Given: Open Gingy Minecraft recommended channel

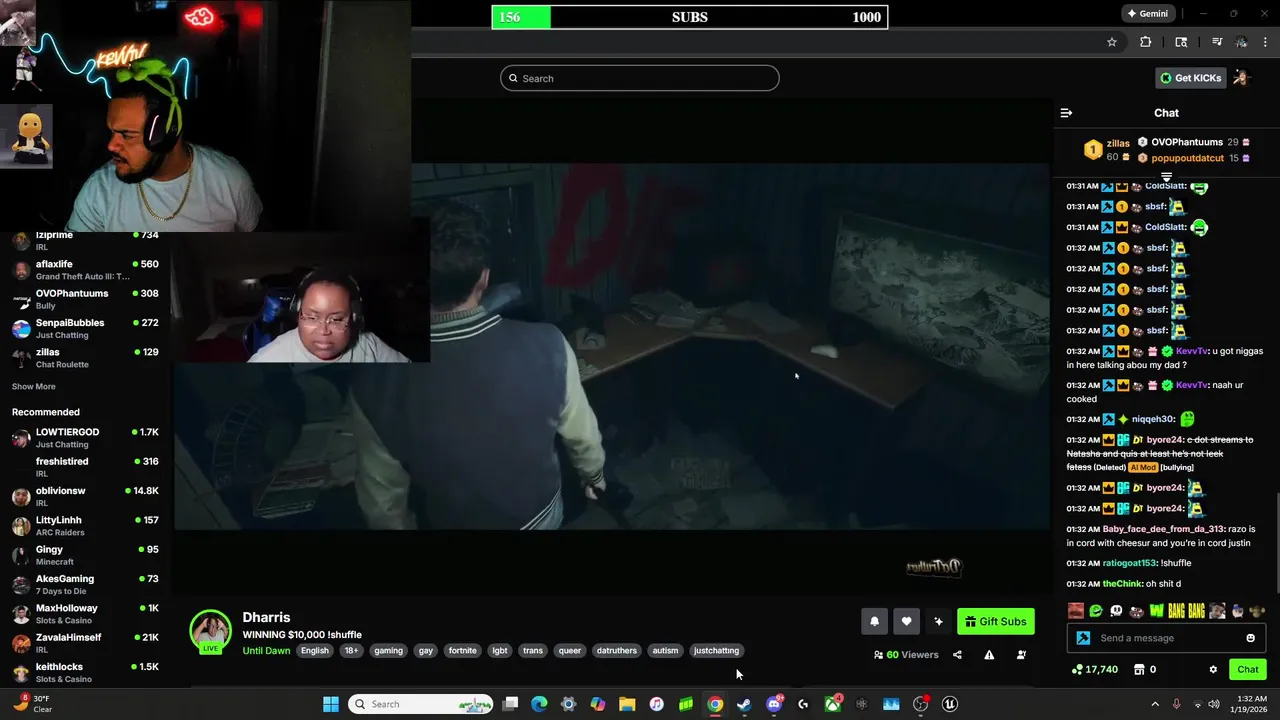Looking at the screenshot, I should pyautogui.click(x=85, y=555).
